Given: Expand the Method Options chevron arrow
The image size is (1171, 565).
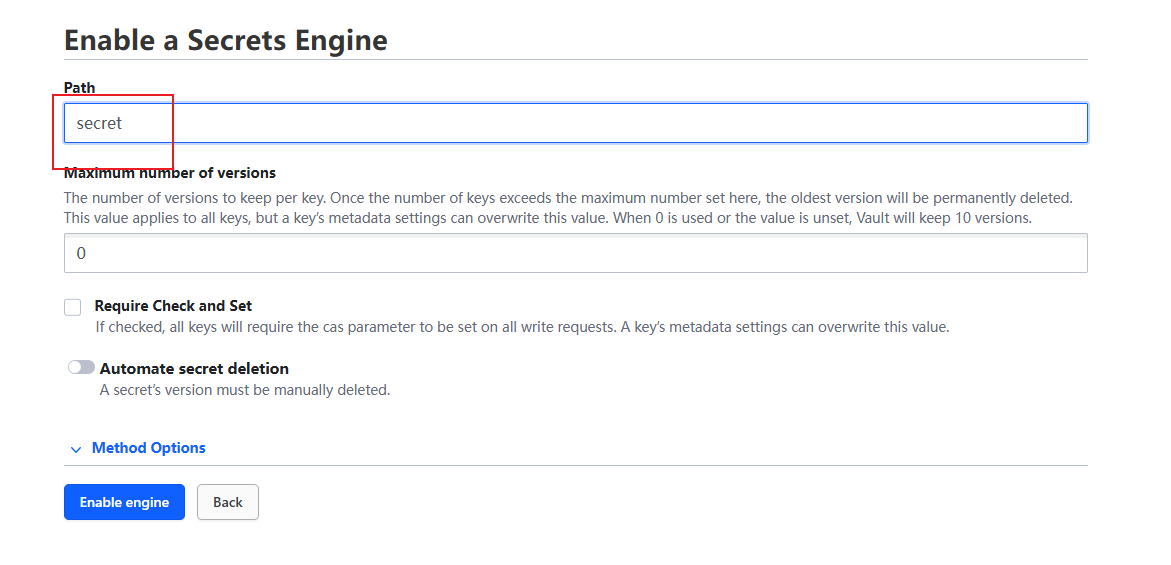Looking at the screenshot, I should click(76, 449).
